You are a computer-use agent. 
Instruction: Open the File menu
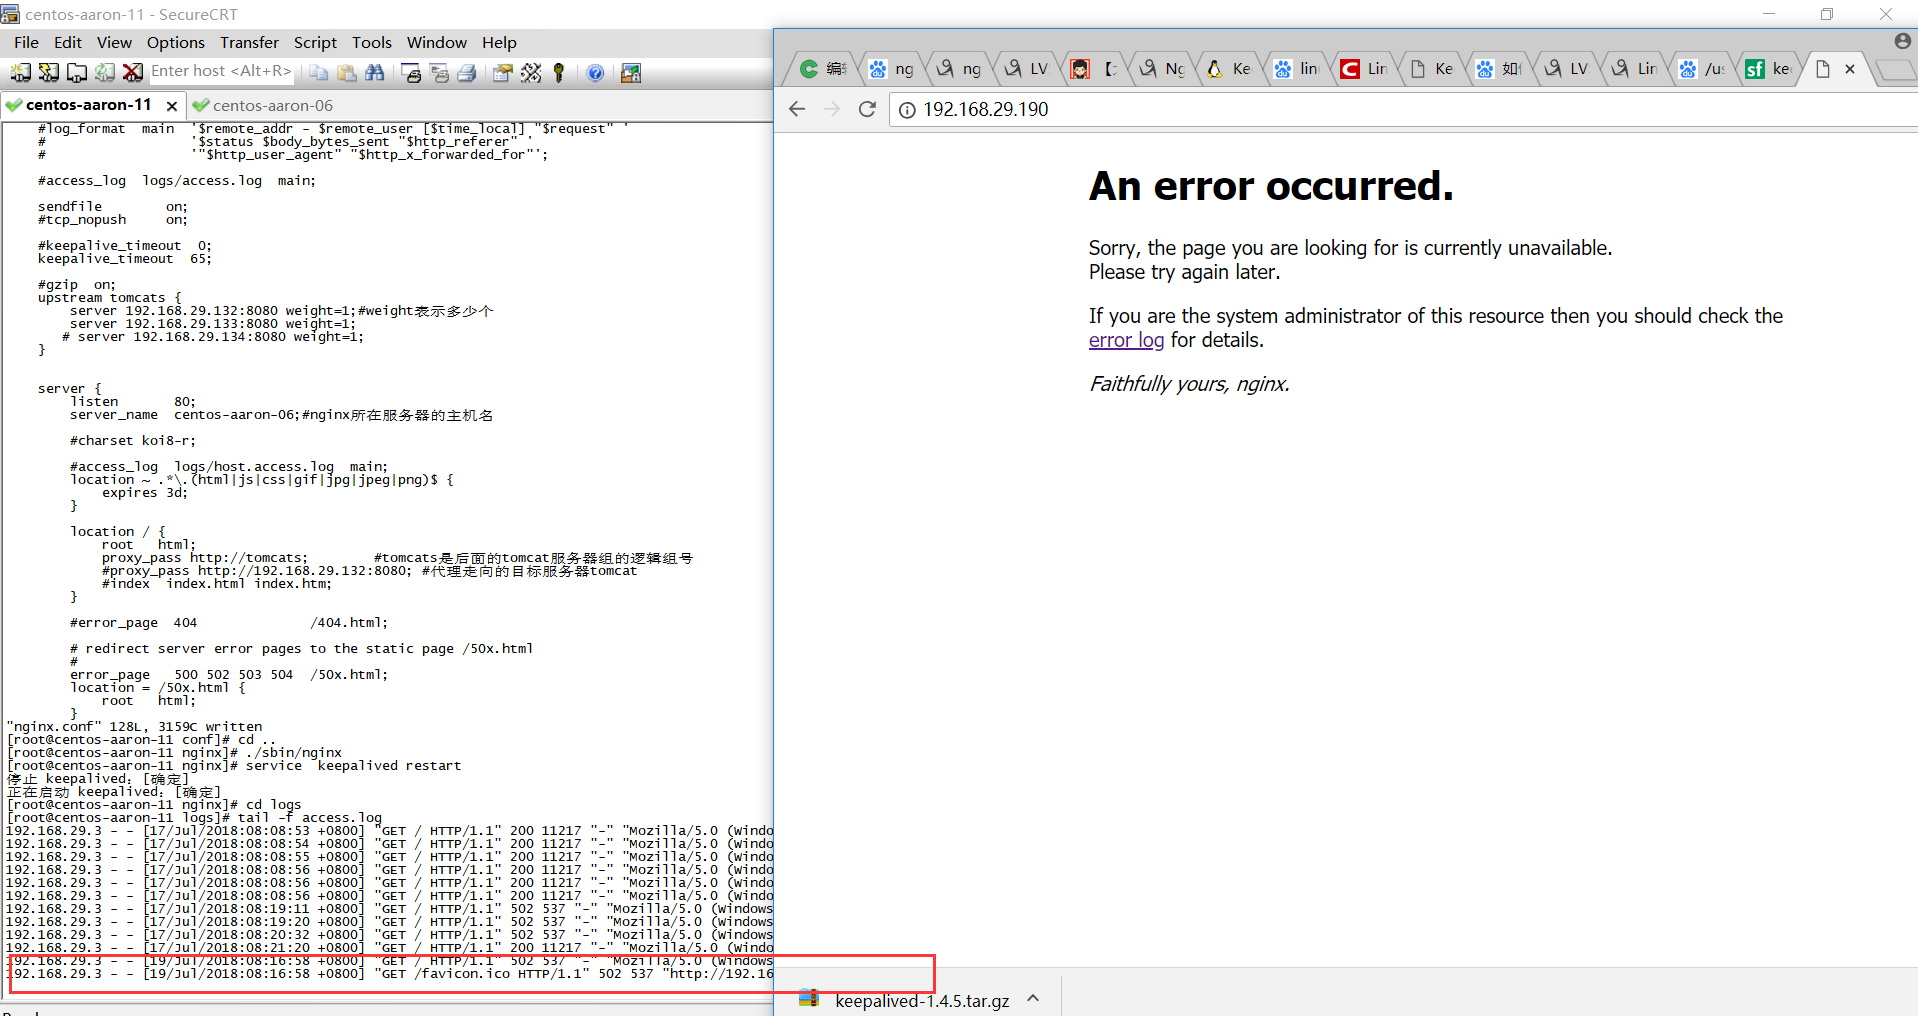(26, 42)
